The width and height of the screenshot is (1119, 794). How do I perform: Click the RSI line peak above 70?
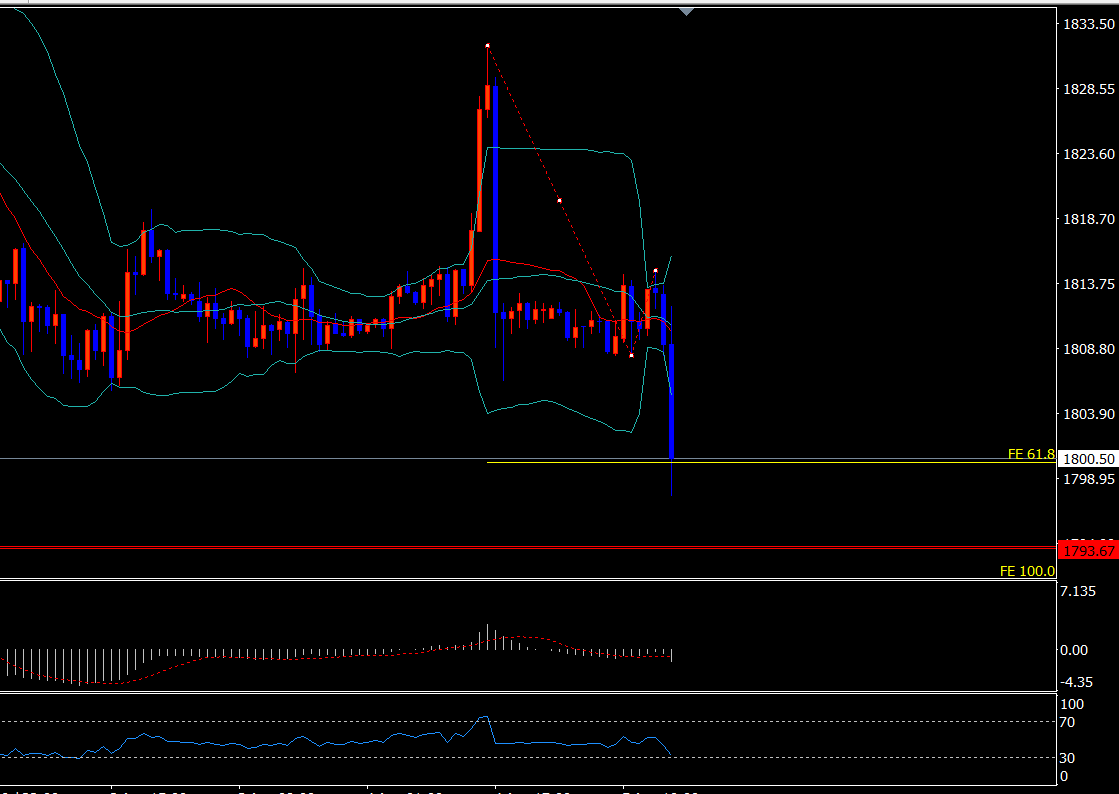(485, 717)
